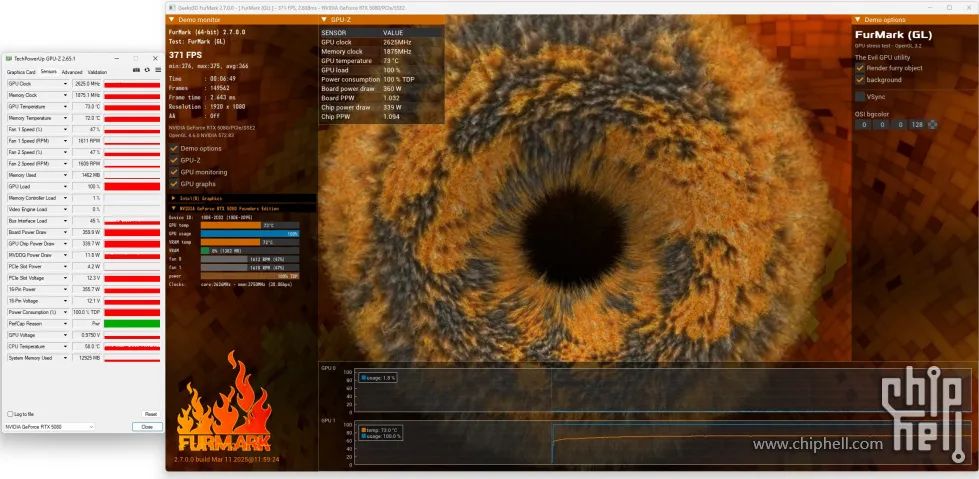Screen dimensions: 979x479
Task: Maximize the FurMark window
Action: click(x=950, y=7)
